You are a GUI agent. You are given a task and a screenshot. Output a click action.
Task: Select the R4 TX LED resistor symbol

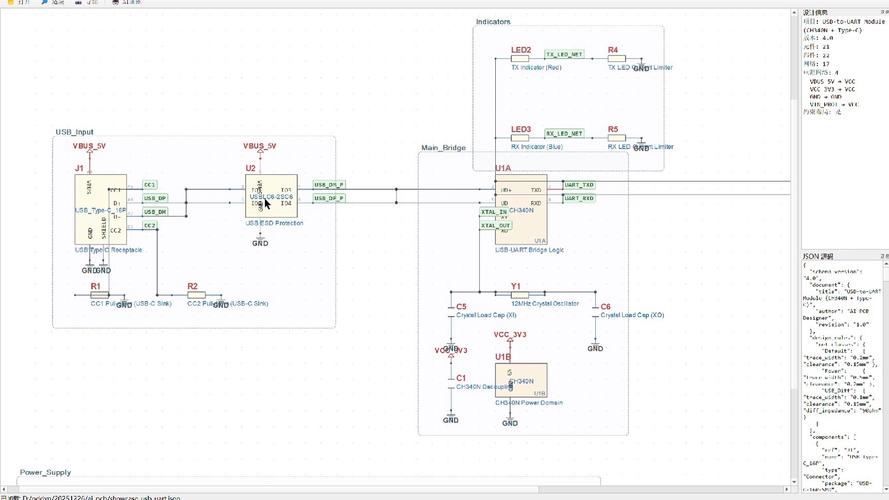tap(616, 58)
